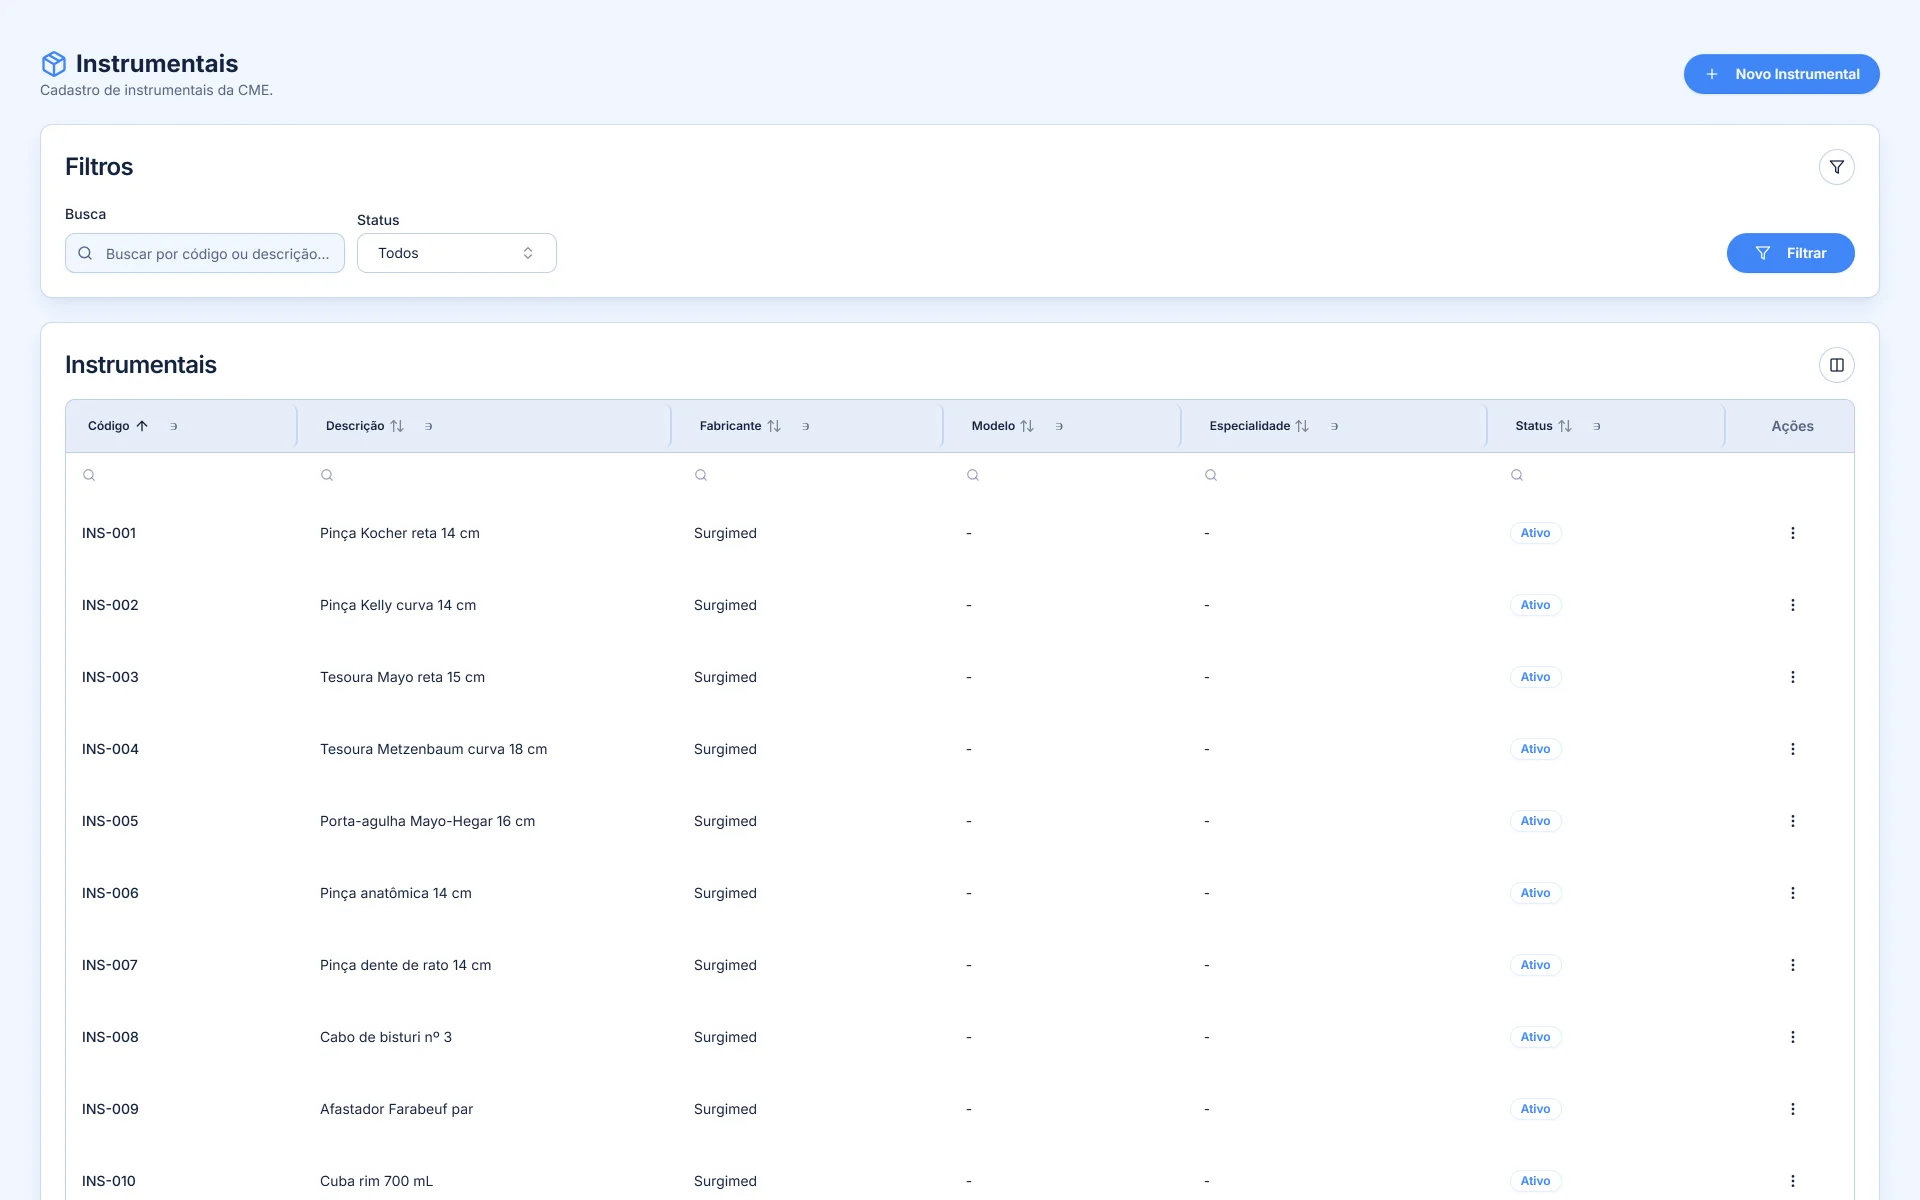Click the Modelo column search field
The width and height of the screenshot is (1920, 1200).
(x=1069, y=475)
